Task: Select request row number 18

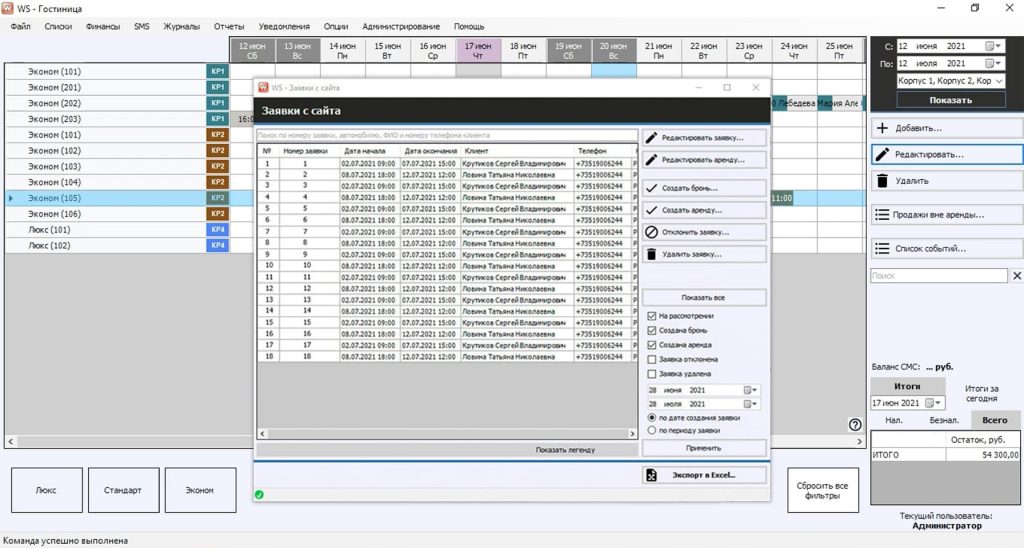Action: point(447,357)
